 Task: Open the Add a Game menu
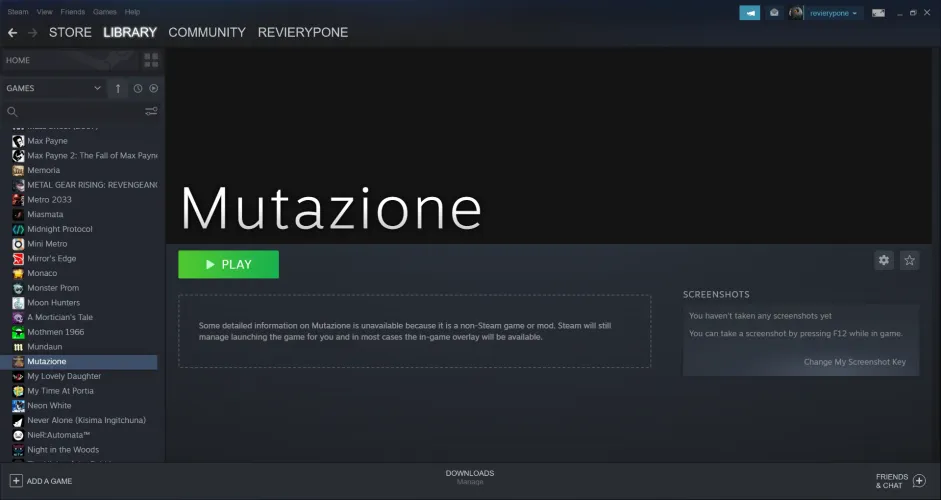click(41, 481)
